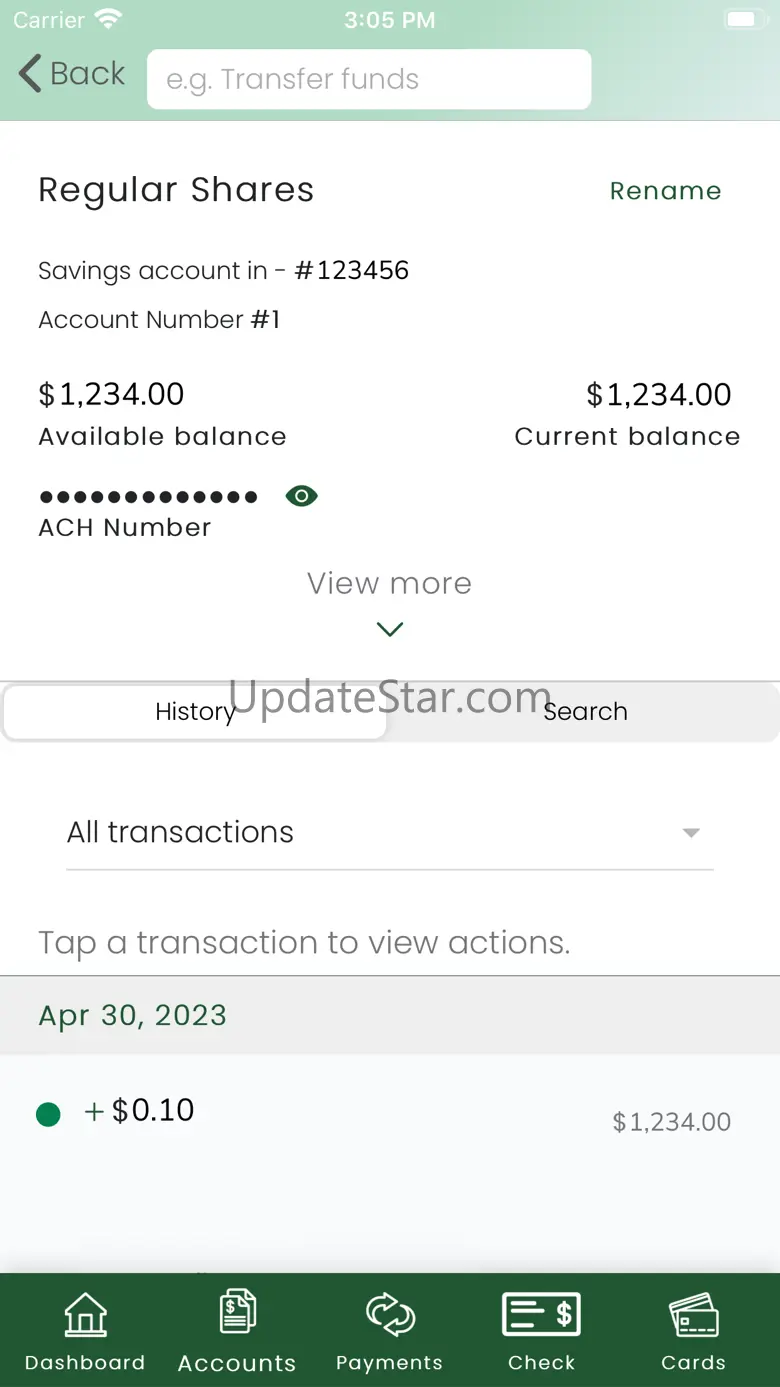Image resolution: width=780 pixels, height=1387 pixels.
Task: Tap the back chevron arrow
Action: pyautogui.click(x=30, y=74)
